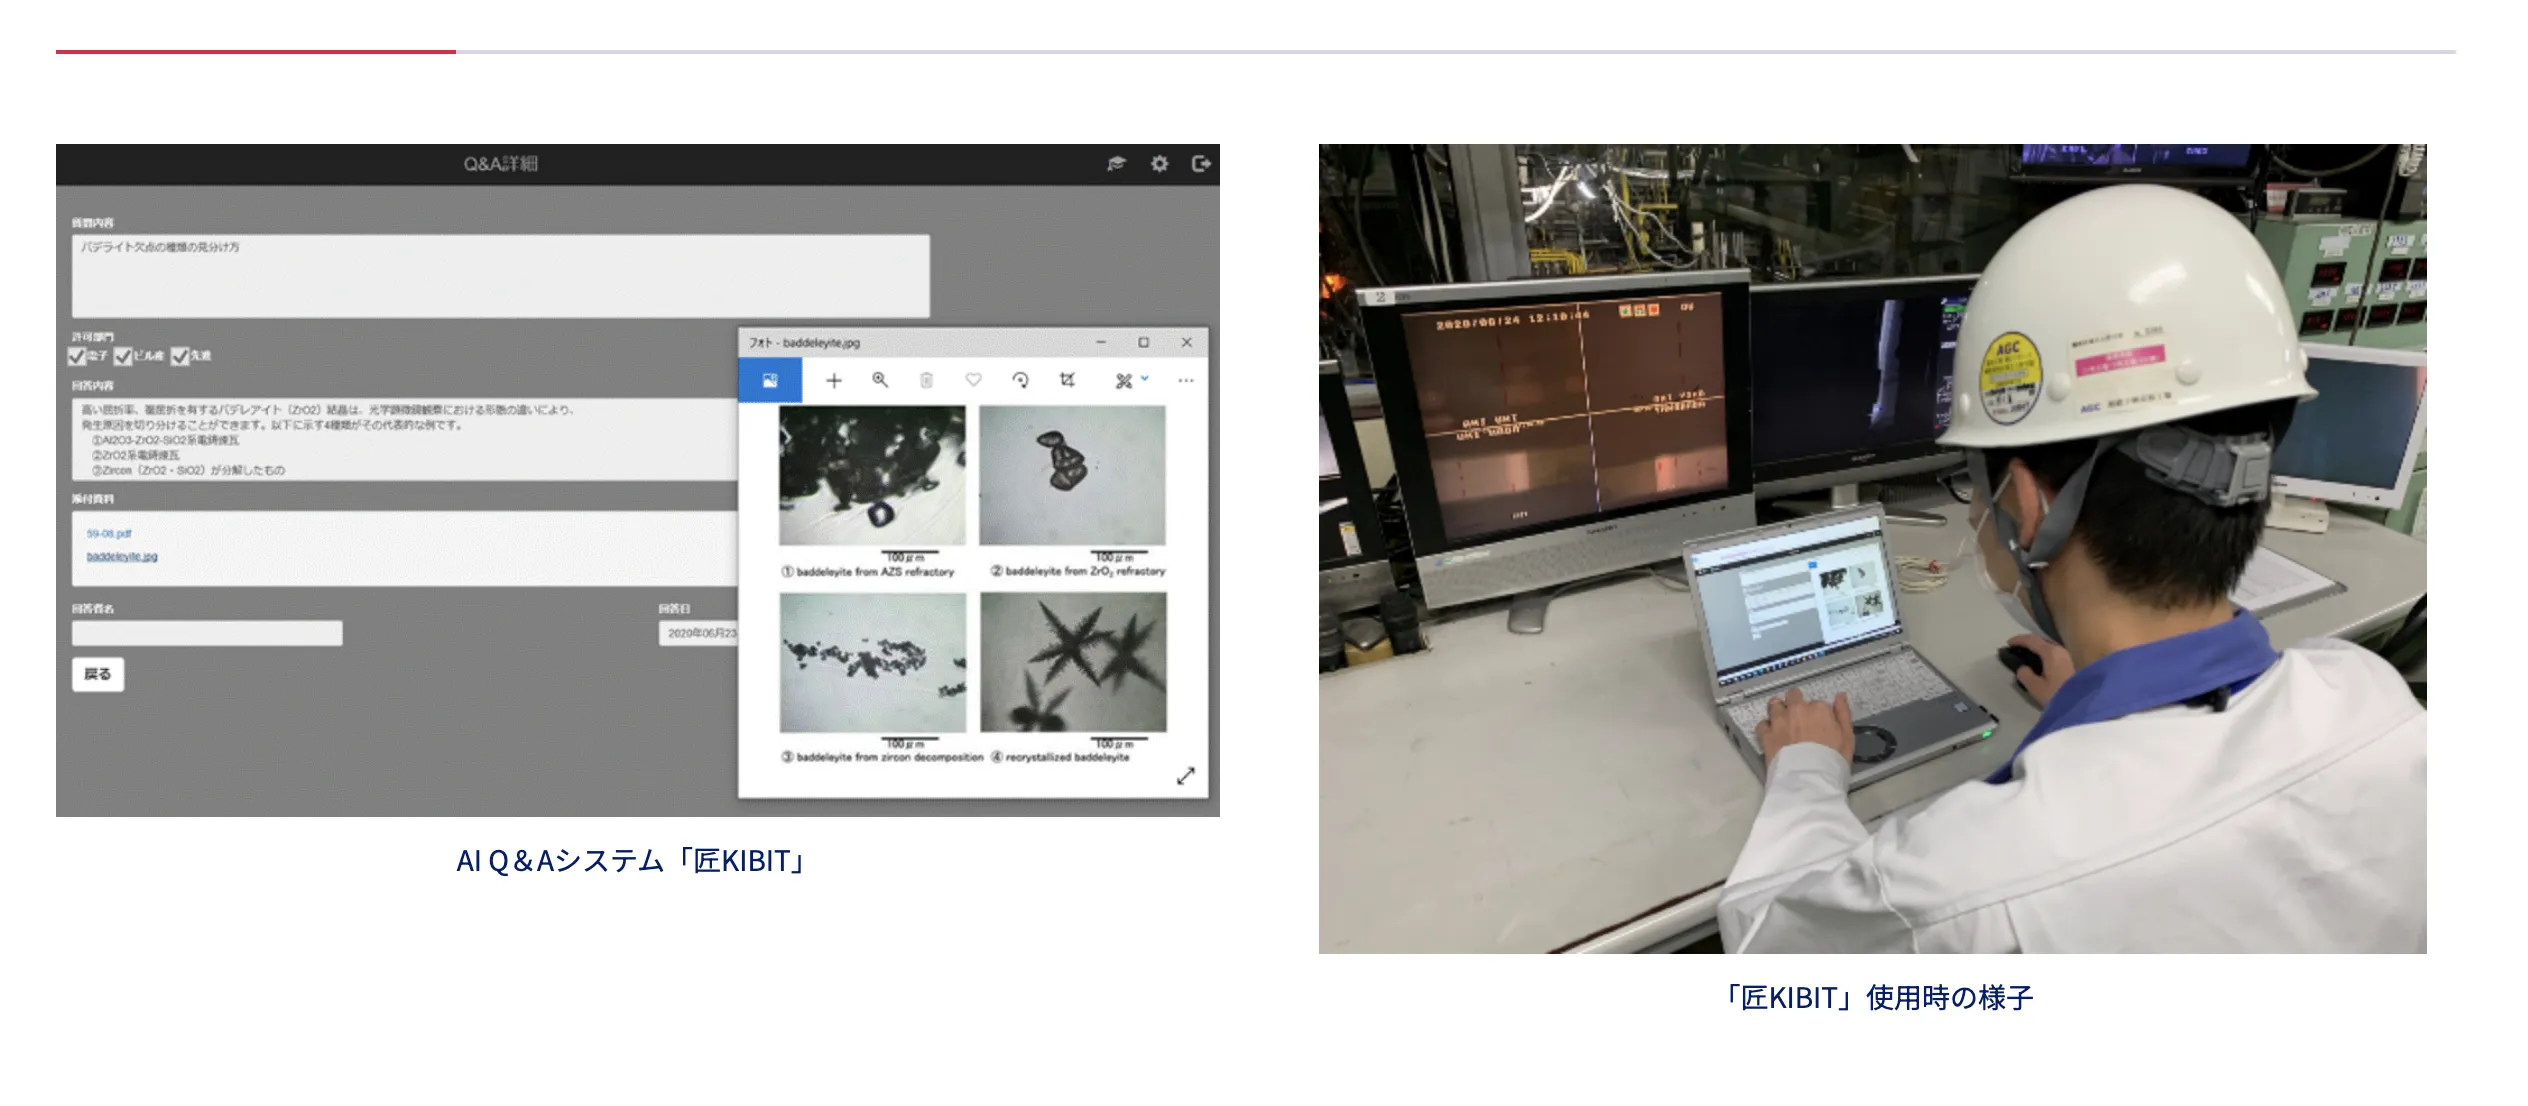This screenshot has height=1106, width=2528.
Task: Open the baddeleyite.jpg attachment link
Action: tap(122, 557)
